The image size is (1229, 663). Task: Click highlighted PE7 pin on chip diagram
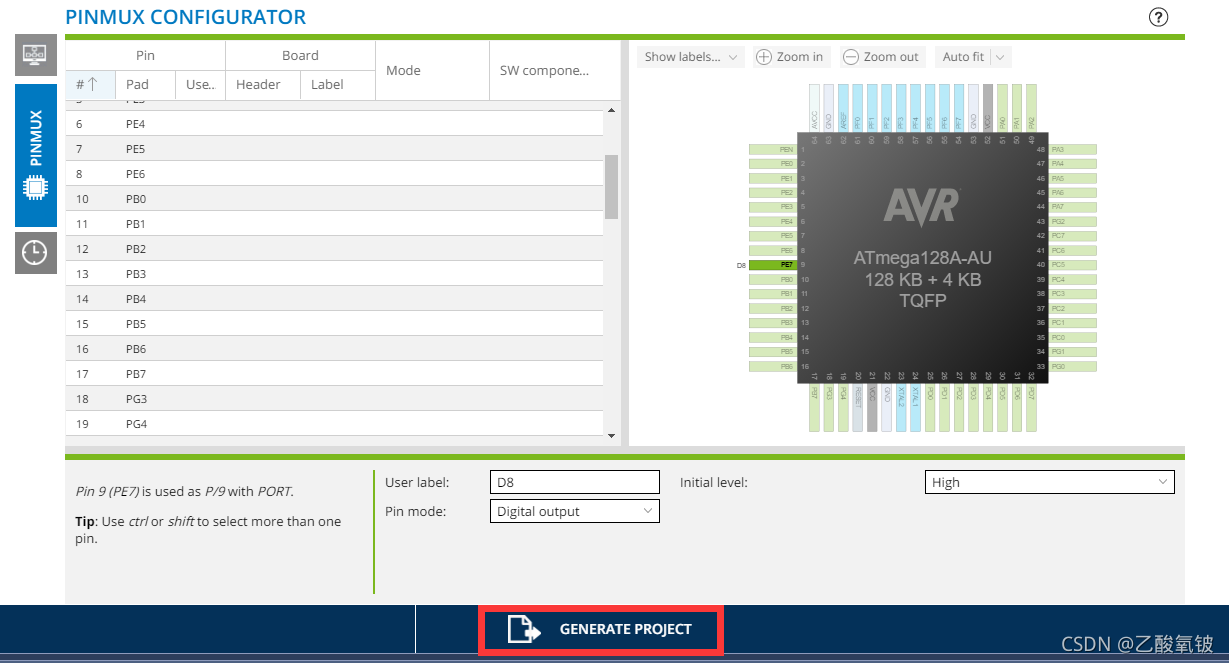(x=773, y=265)
